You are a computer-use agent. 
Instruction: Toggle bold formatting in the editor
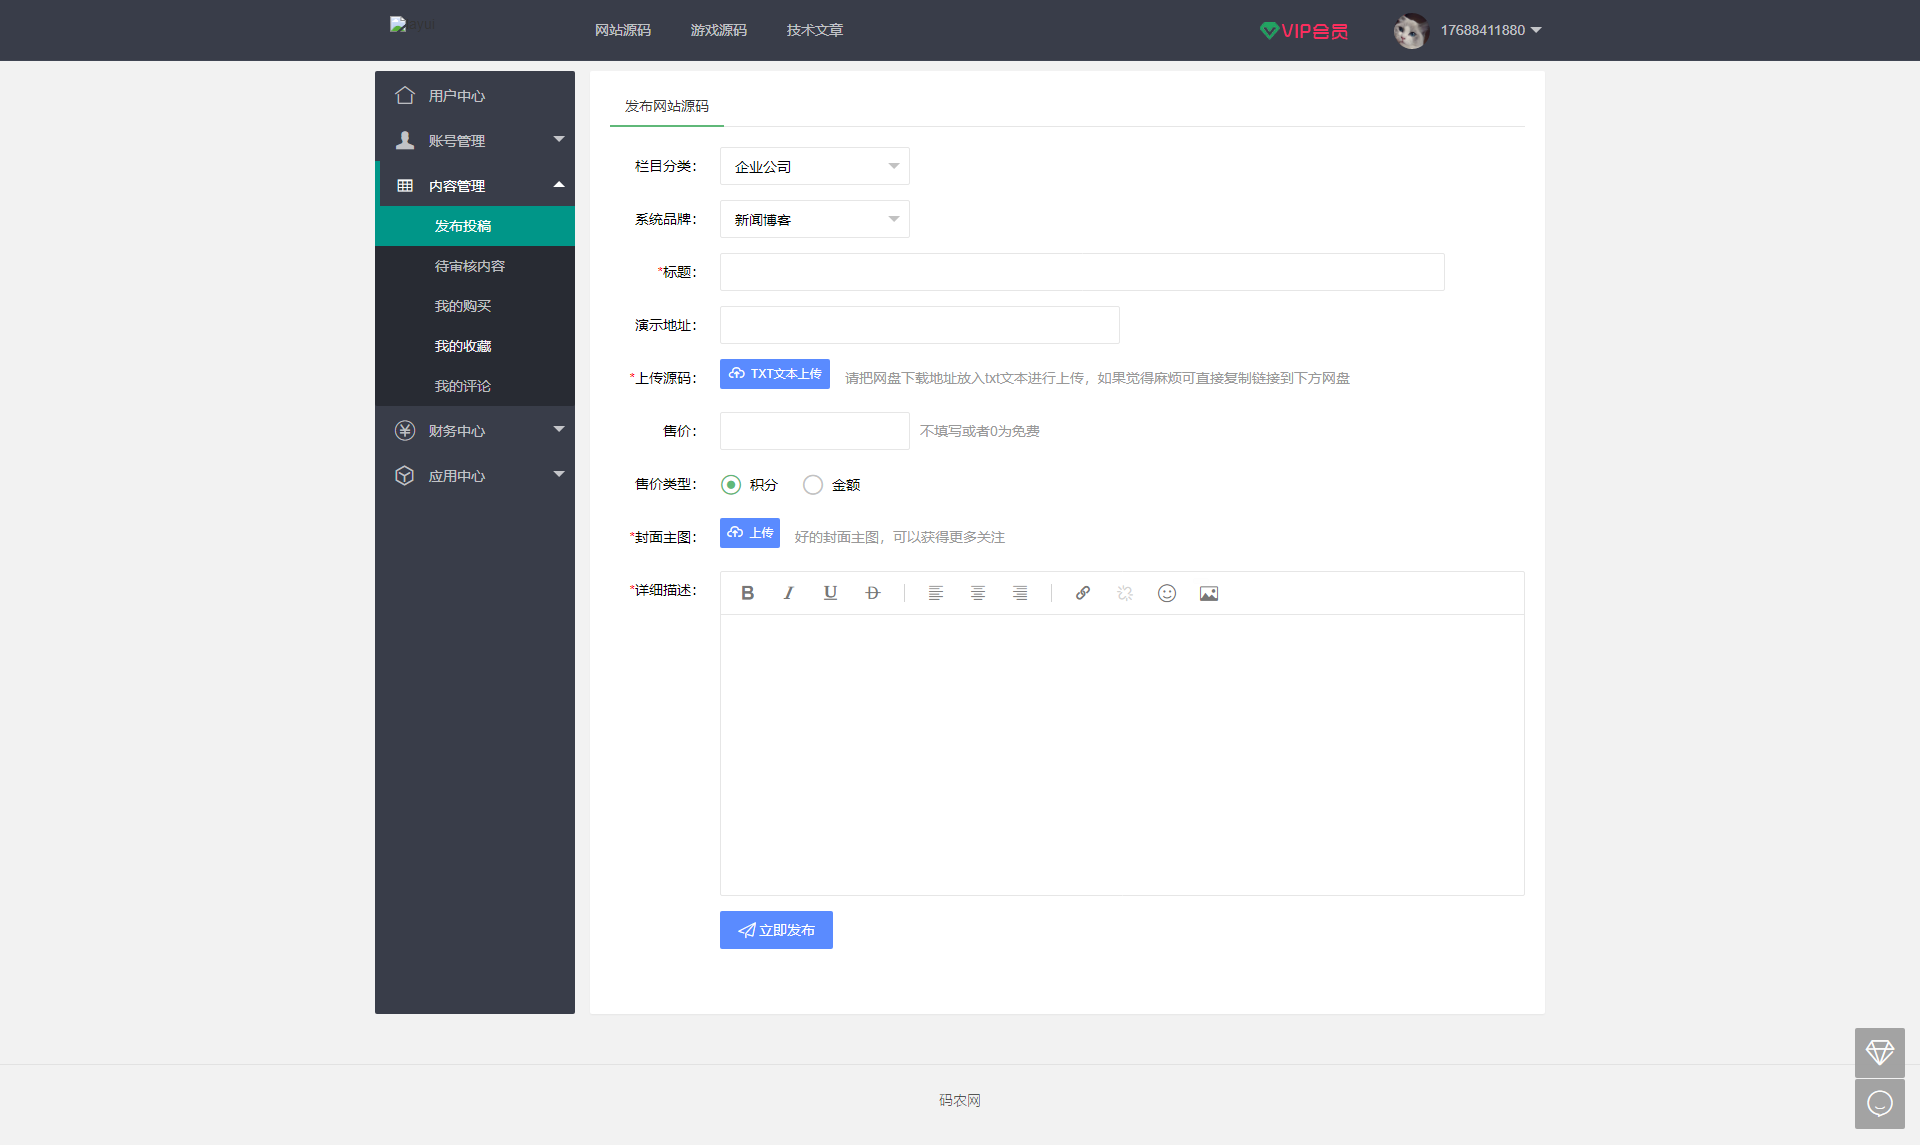pyautogui.click(x=747, y=593)
